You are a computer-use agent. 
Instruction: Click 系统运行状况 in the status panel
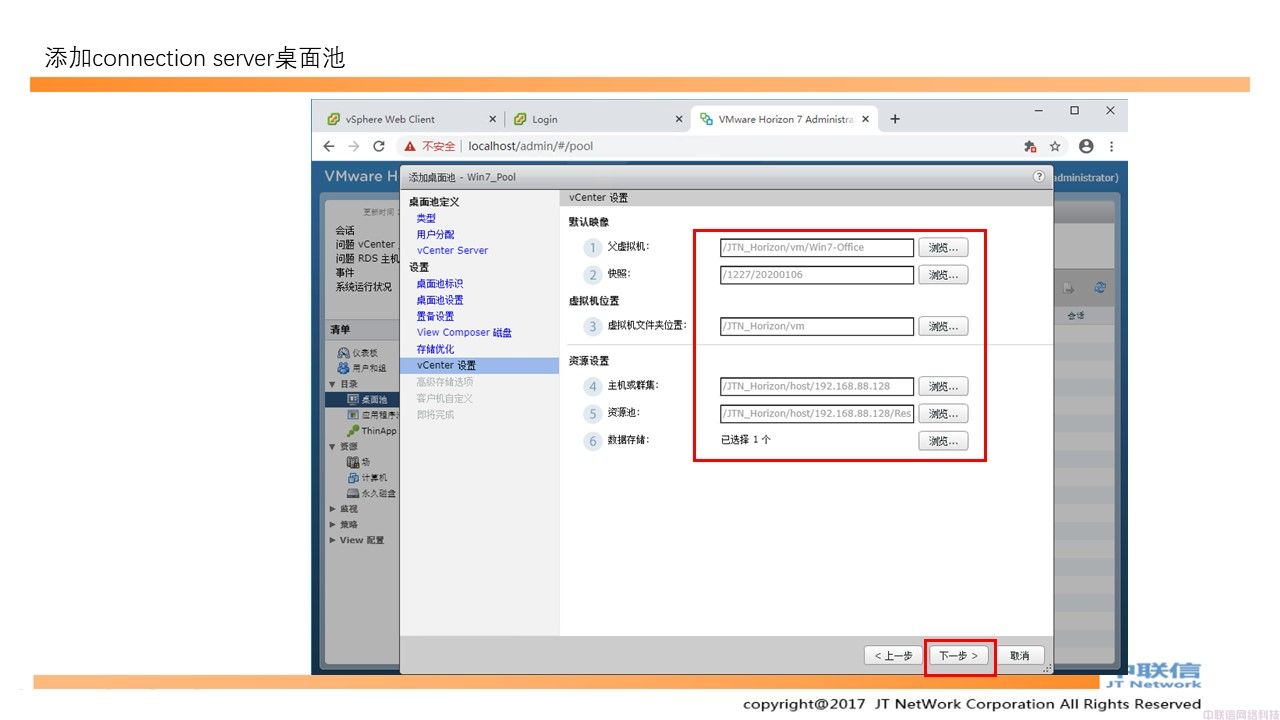tap(364, 287)
